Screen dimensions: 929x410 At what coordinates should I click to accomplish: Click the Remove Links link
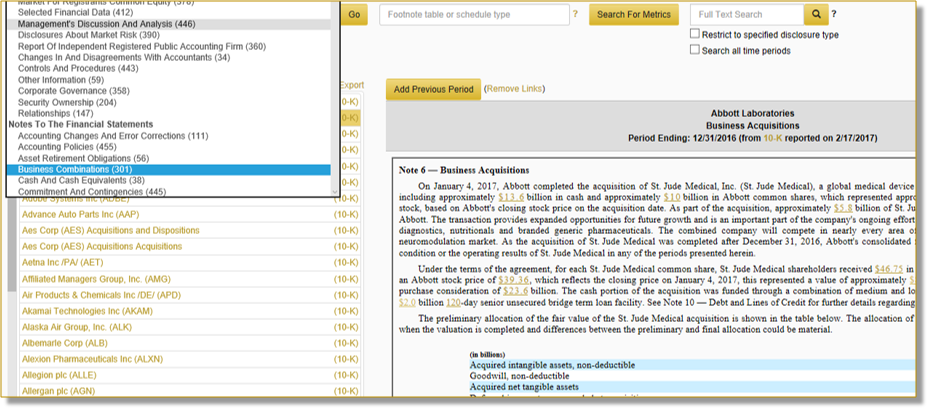514,89
